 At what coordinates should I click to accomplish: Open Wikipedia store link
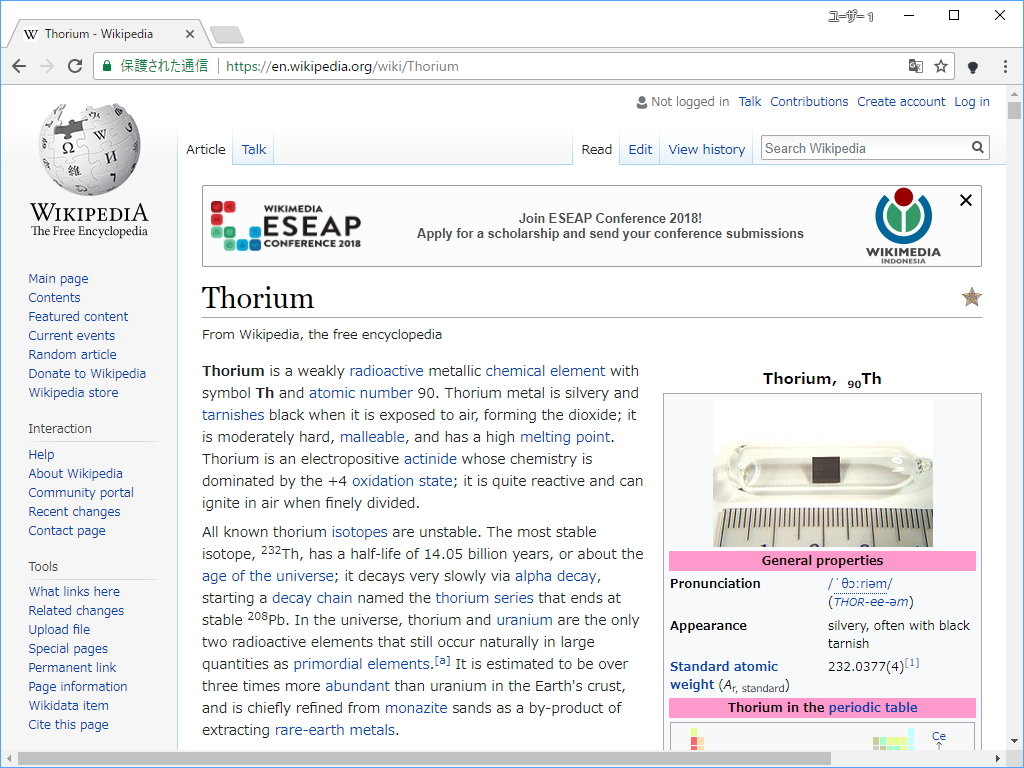[x=73, y=392]
